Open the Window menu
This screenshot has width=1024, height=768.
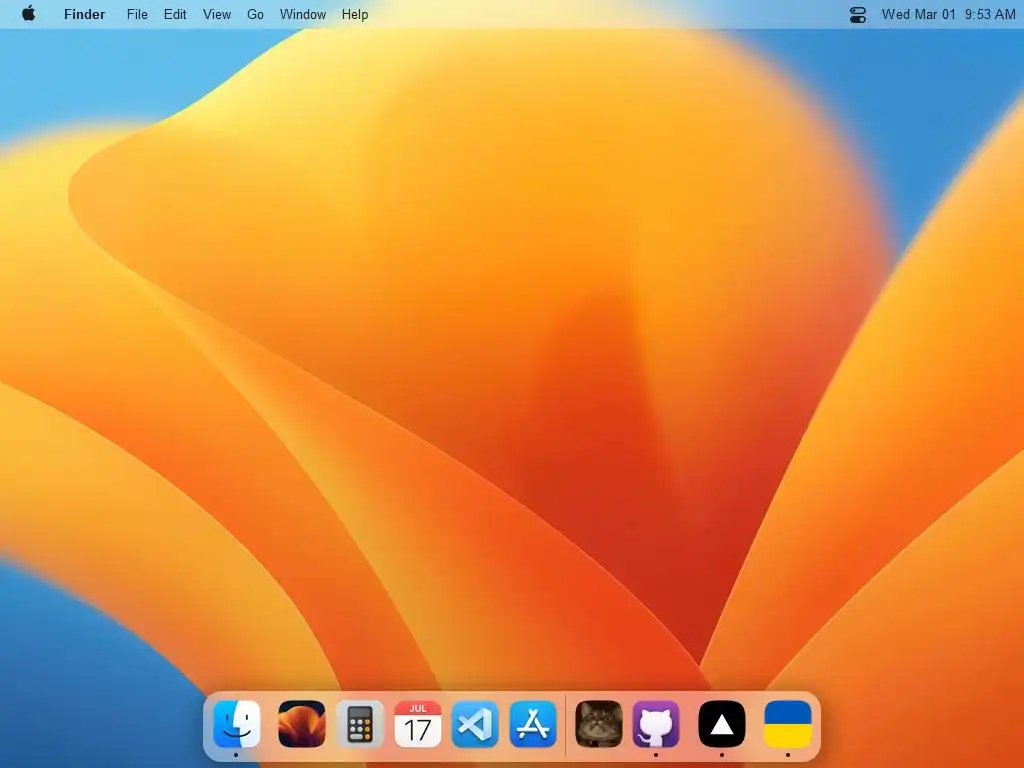pos(303,14)
